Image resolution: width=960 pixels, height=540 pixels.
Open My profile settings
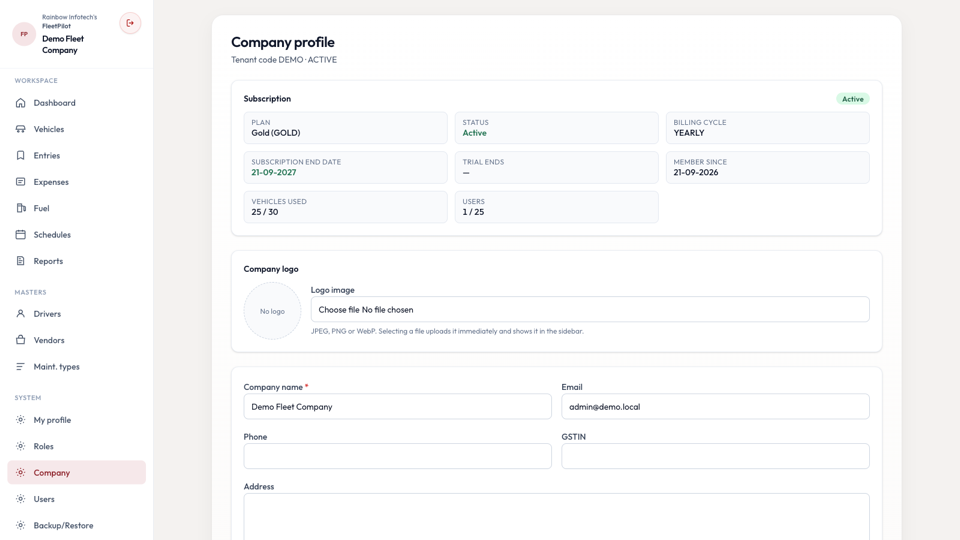77,420
